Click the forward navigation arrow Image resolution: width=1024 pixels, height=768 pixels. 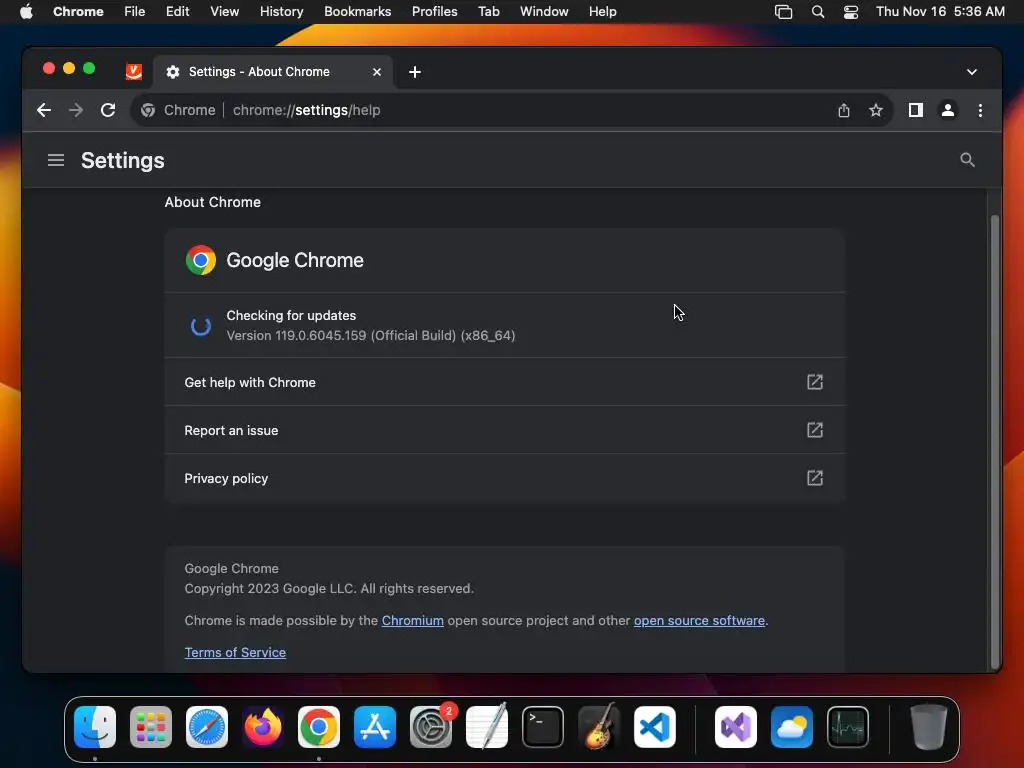click(76, 110)
